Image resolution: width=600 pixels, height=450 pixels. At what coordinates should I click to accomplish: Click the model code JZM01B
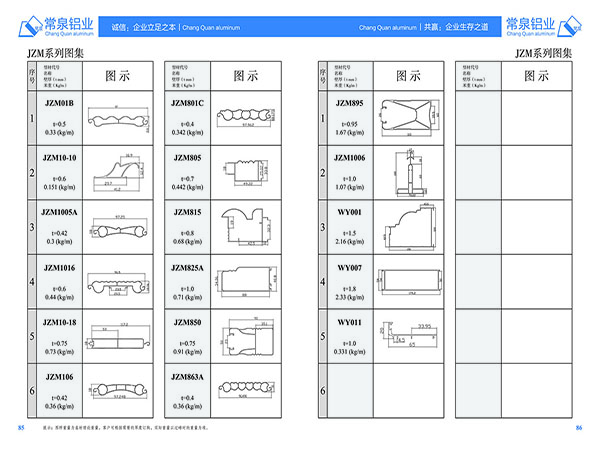(x=59, y=103)
